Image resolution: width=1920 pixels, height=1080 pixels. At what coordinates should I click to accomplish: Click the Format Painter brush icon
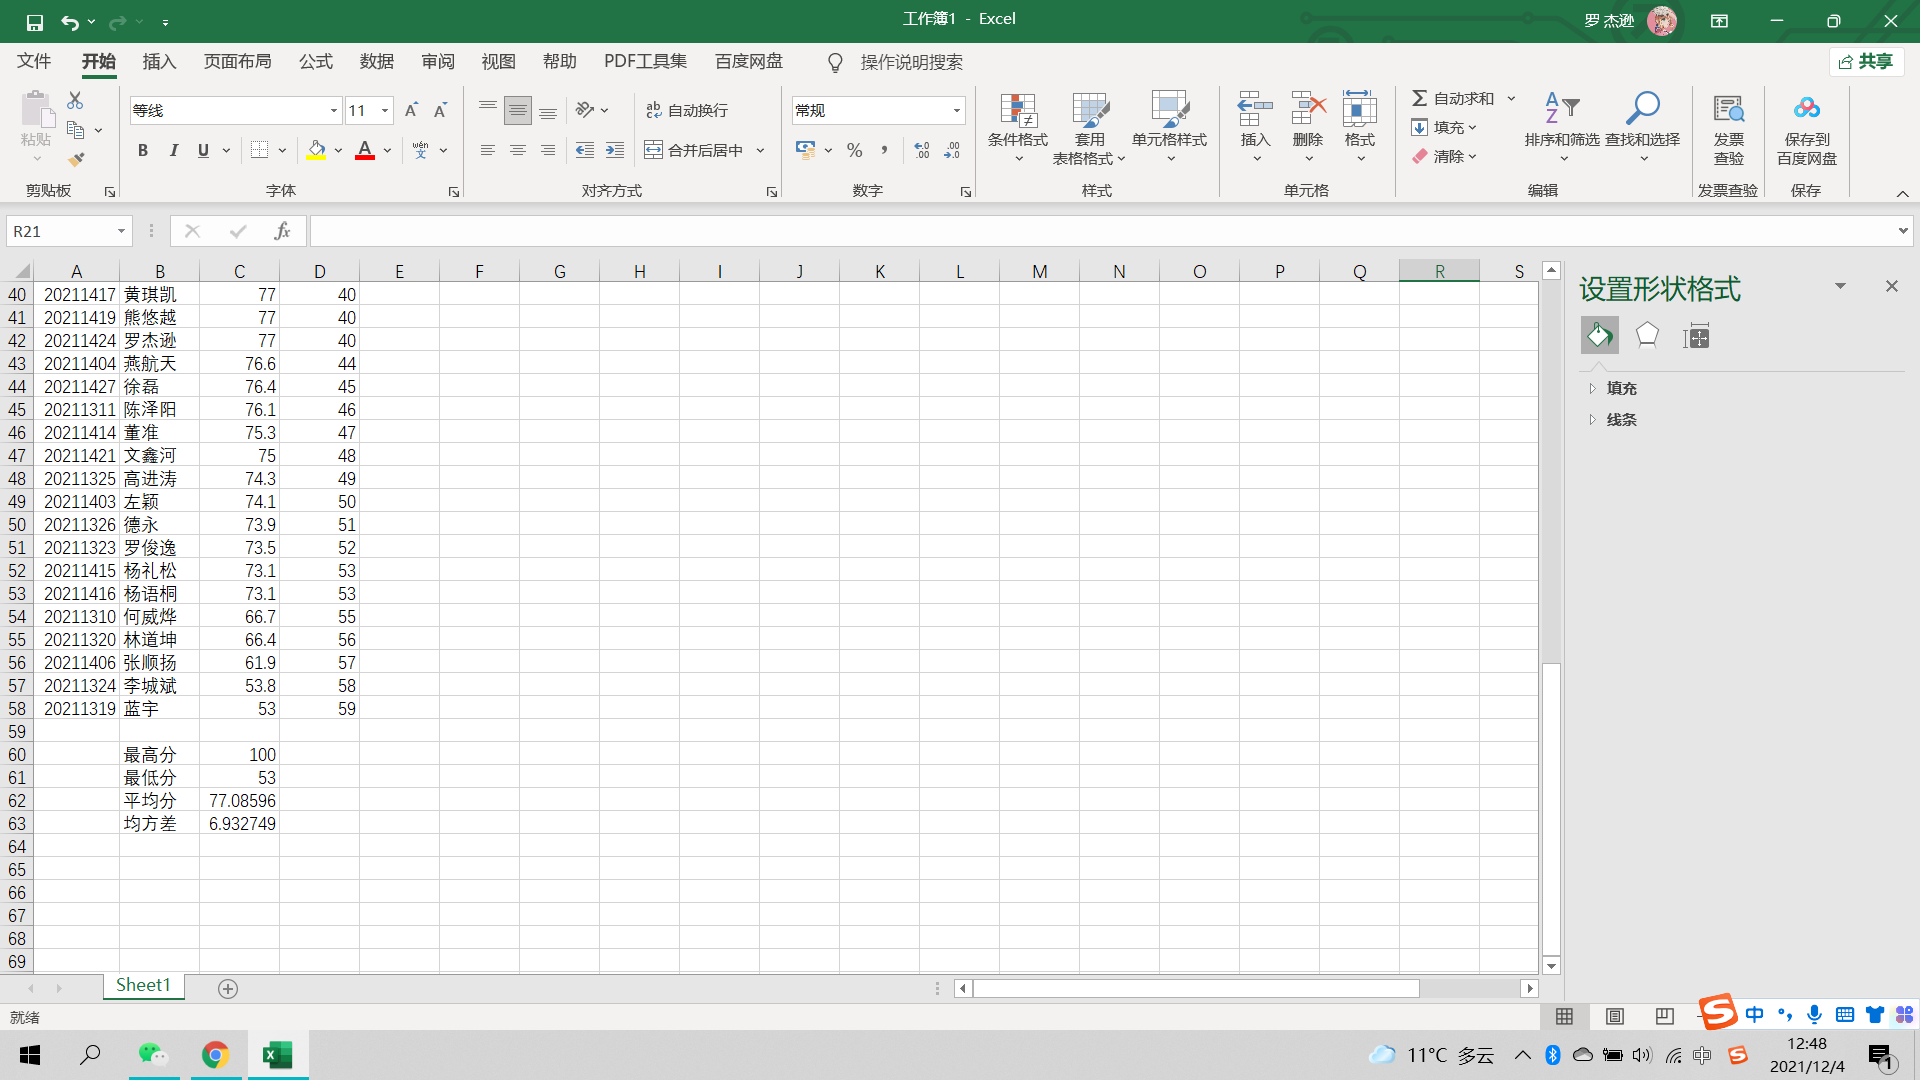coord(76,159)
